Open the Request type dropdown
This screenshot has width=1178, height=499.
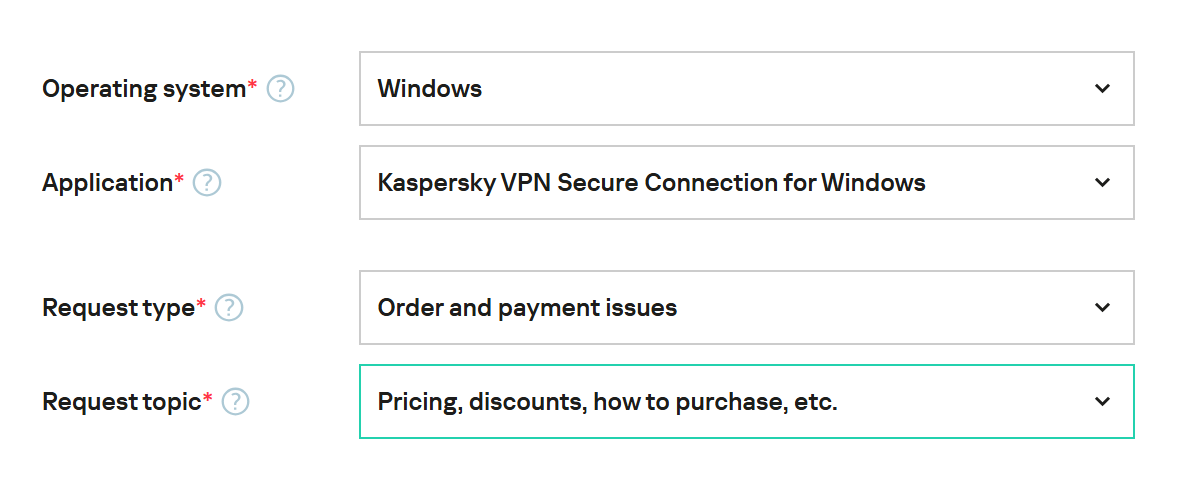point(747,307)
